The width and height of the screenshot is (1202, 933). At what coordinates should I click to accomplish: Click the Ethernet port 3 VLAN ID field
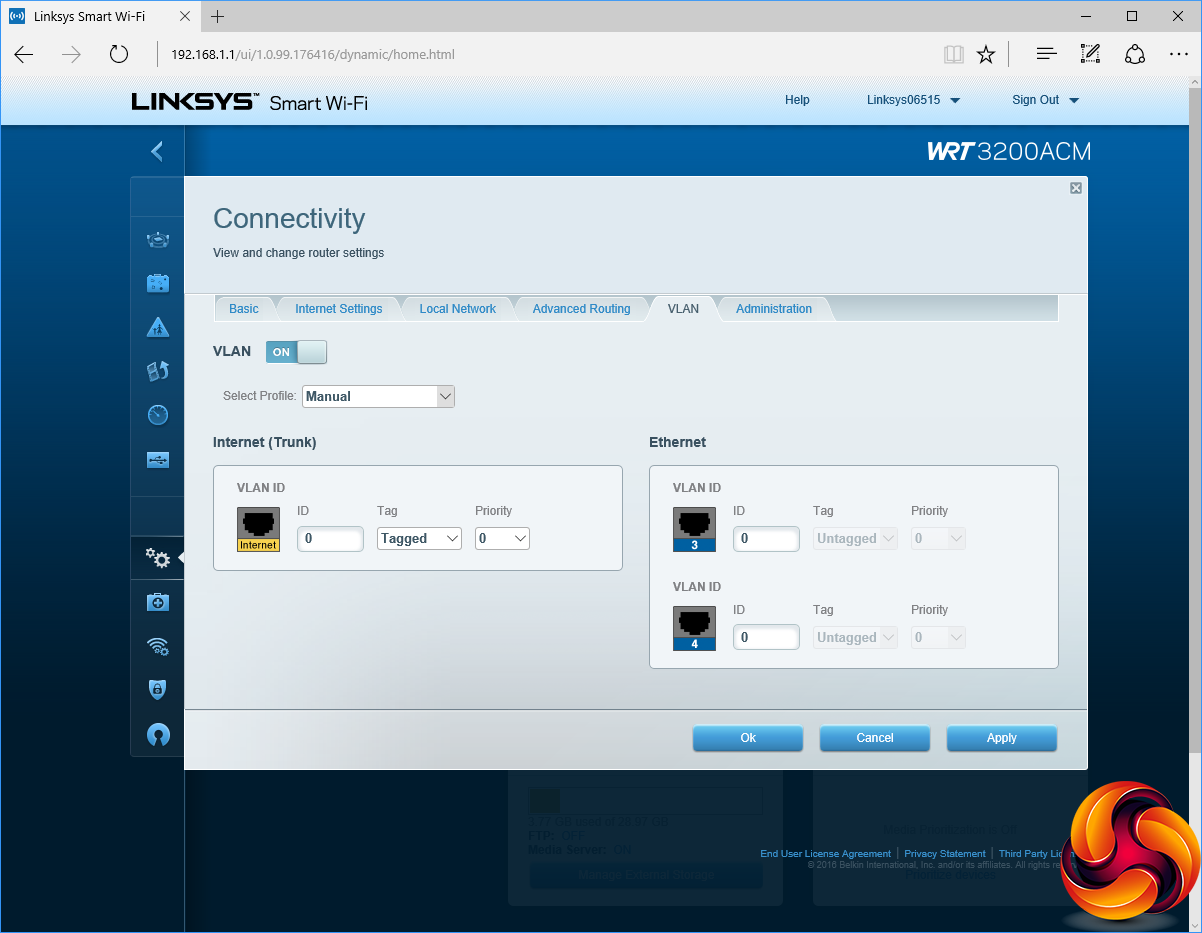(x=766, y=539)
